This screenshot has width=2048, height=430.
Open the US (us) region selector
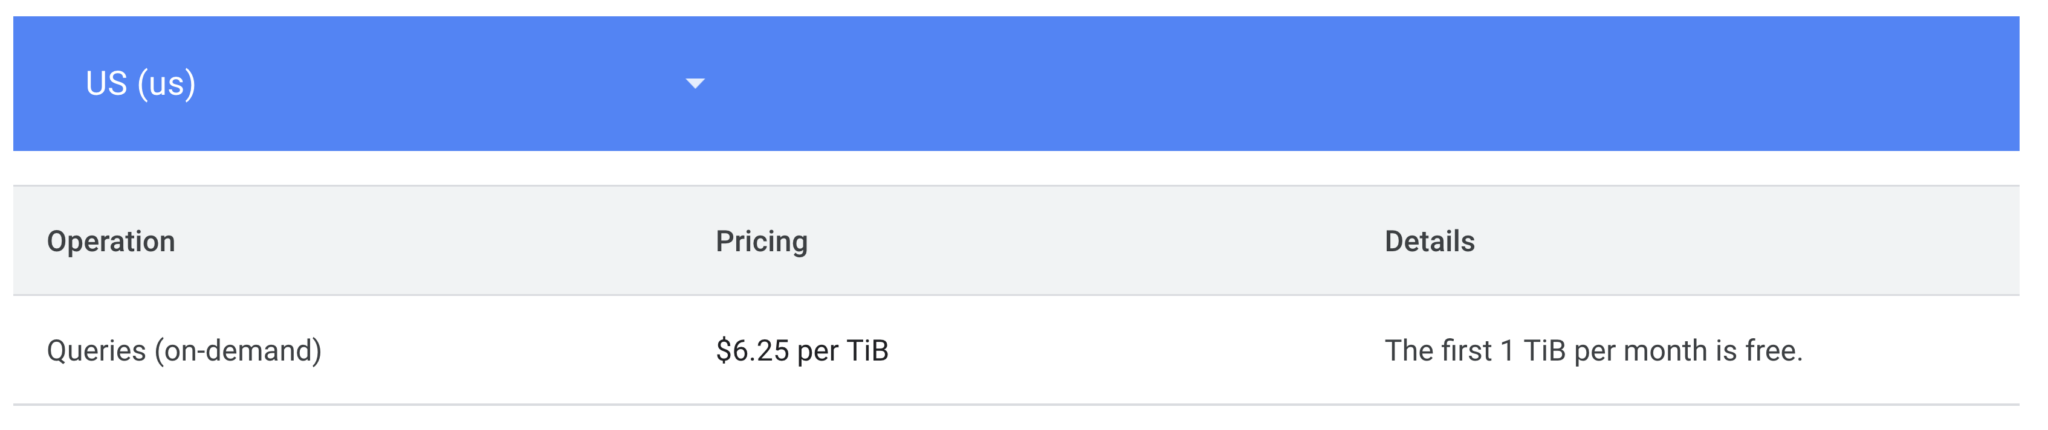[395, 83]
